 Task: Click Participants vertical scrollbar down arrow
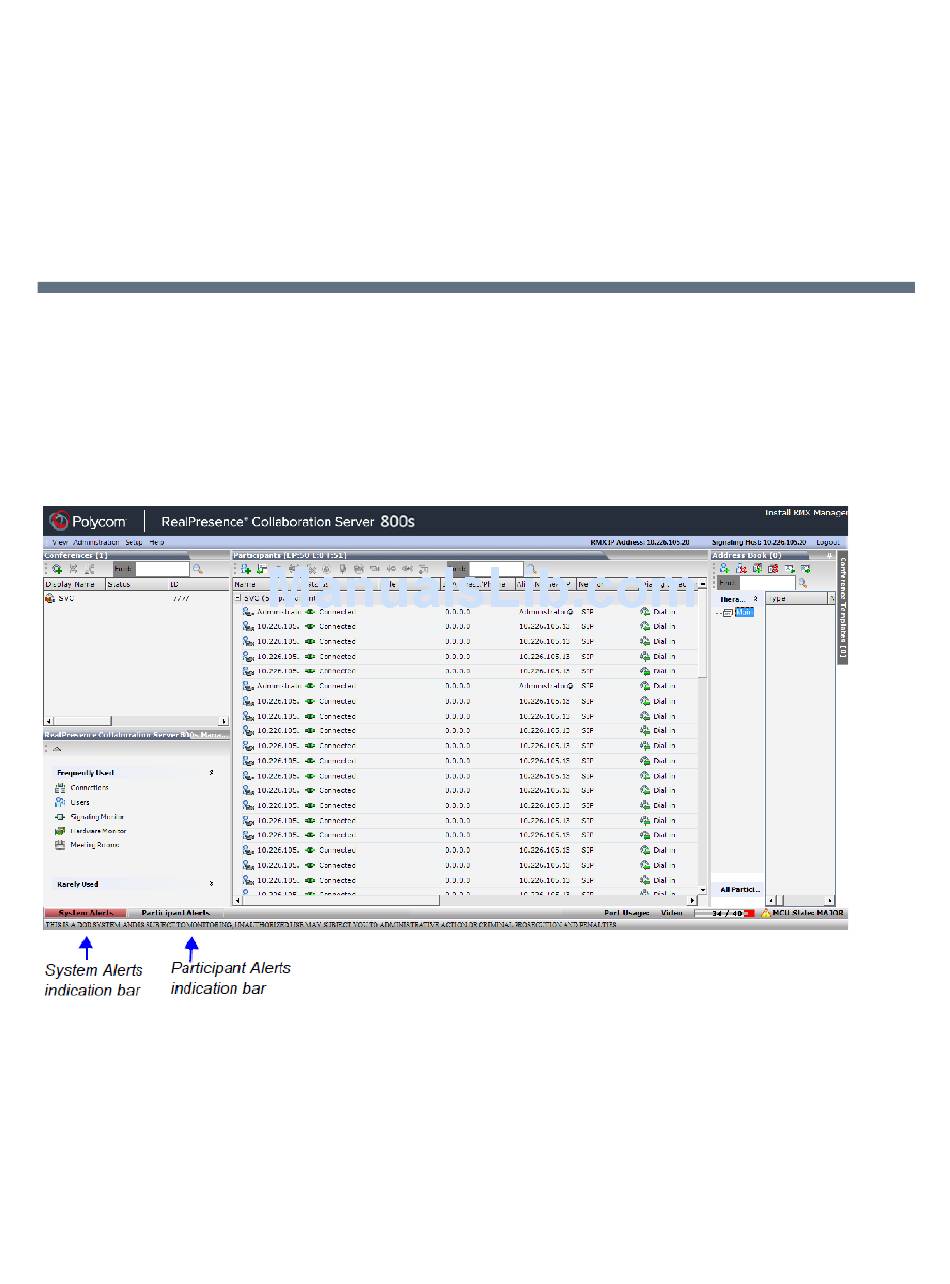[x=702, y=889]
